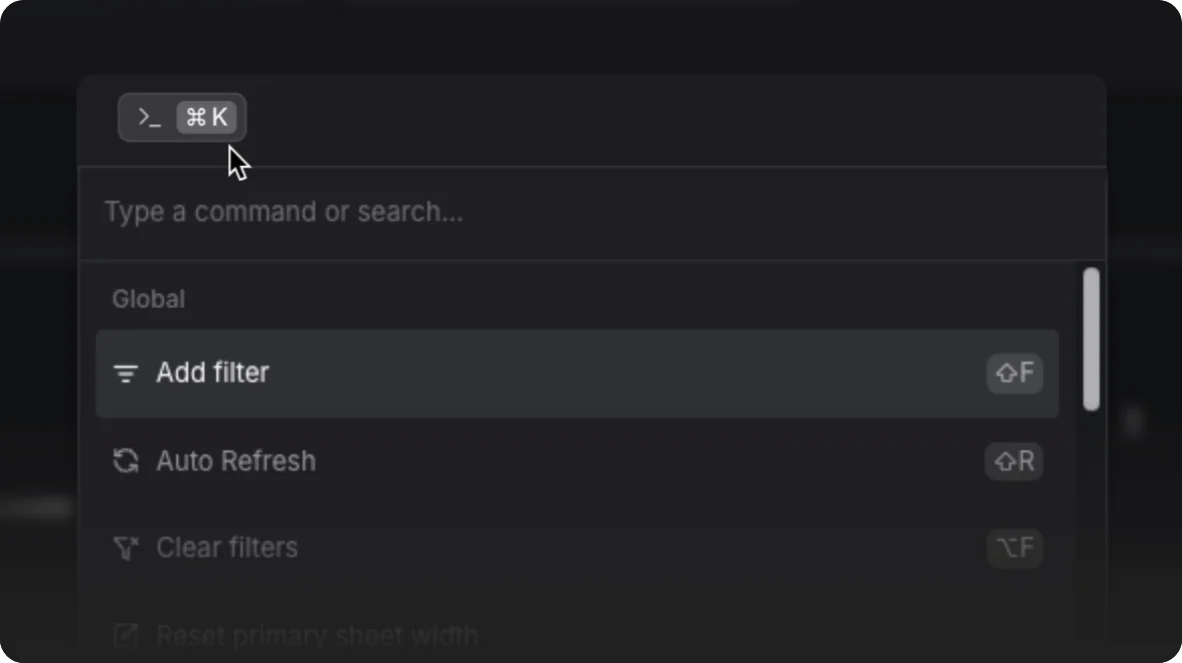Screen dimensions: 1182x663
Task: Click the command list scrollbar thumb
Action: pos(1091,339)
